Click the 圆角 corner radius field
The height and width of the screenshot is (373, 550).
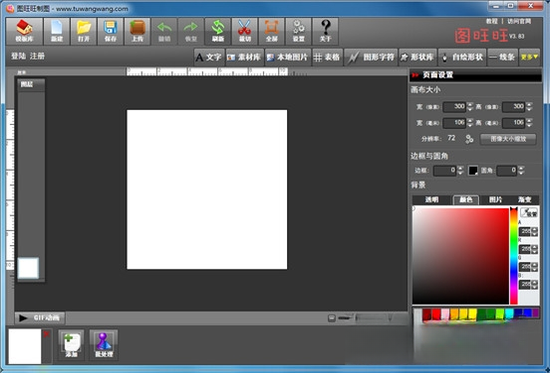pos(507,171)
